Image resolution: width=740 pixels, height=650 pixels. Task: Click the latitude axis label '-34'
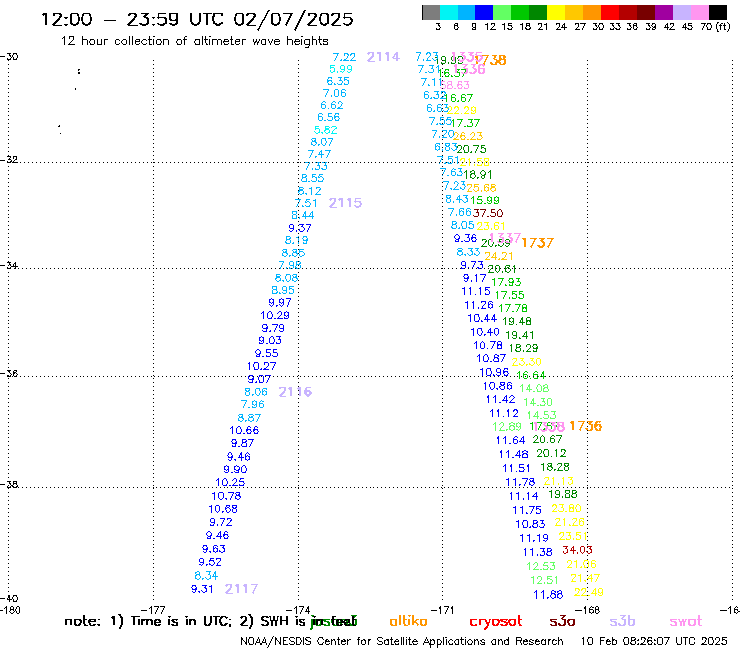pyautogui.click(x=9, y=265)
